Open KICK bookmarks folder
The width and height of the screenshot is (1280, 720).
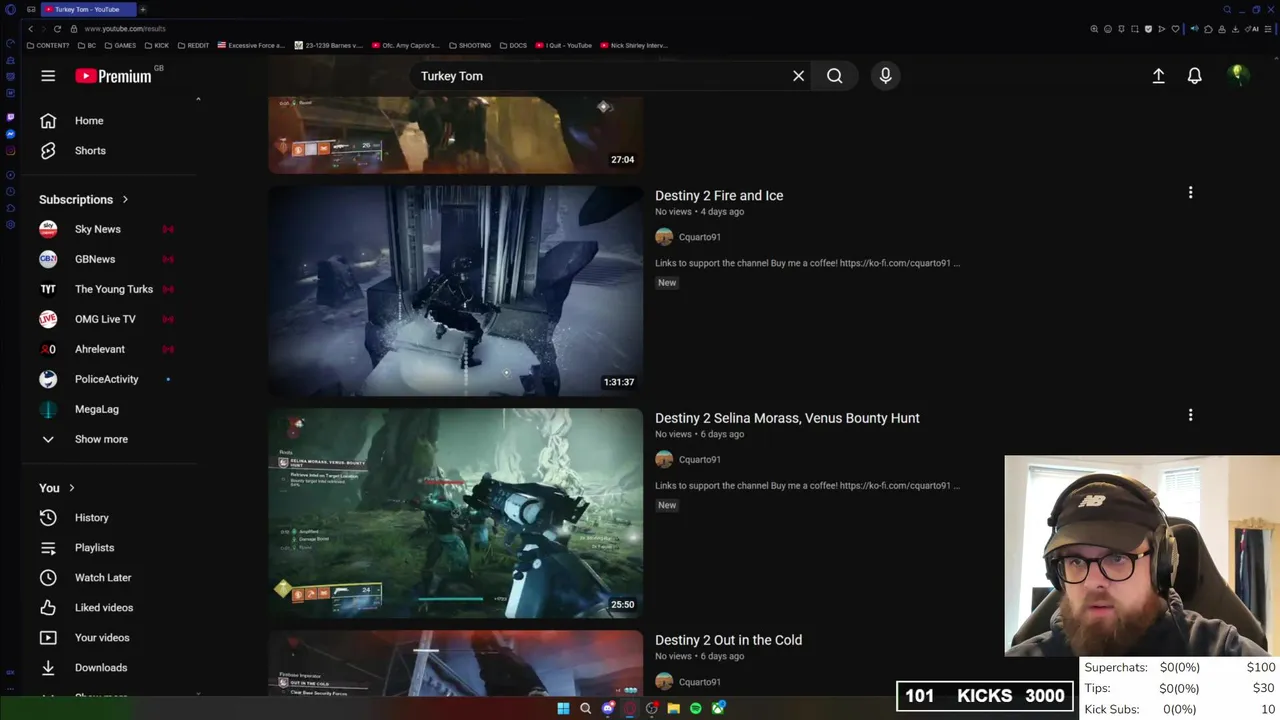pyautogui.click(x=157, y=45)
